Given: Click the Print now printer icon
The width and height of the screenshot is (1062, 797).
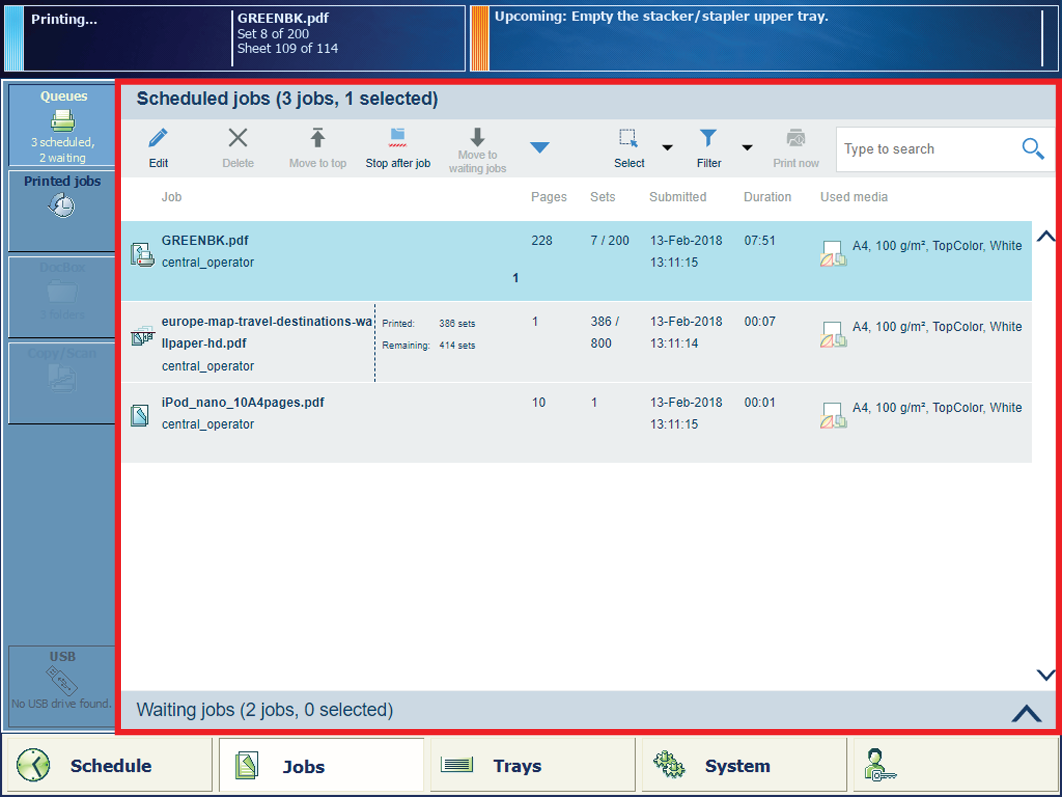Looking at the screenshot, I should tap(796, 139).
